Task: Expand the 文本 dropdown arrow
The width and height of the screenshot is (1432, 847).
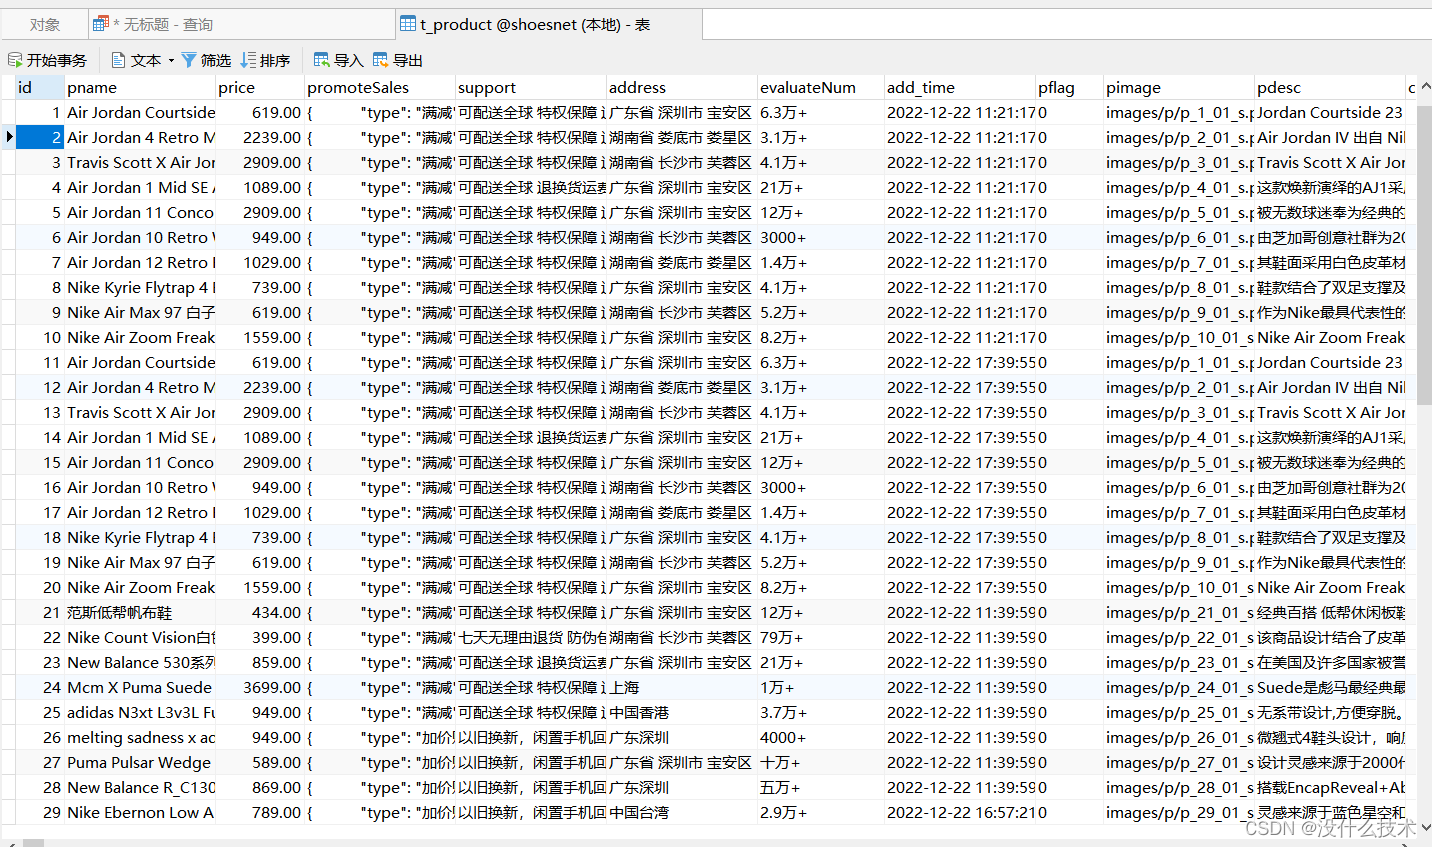Action: [171, 60]
